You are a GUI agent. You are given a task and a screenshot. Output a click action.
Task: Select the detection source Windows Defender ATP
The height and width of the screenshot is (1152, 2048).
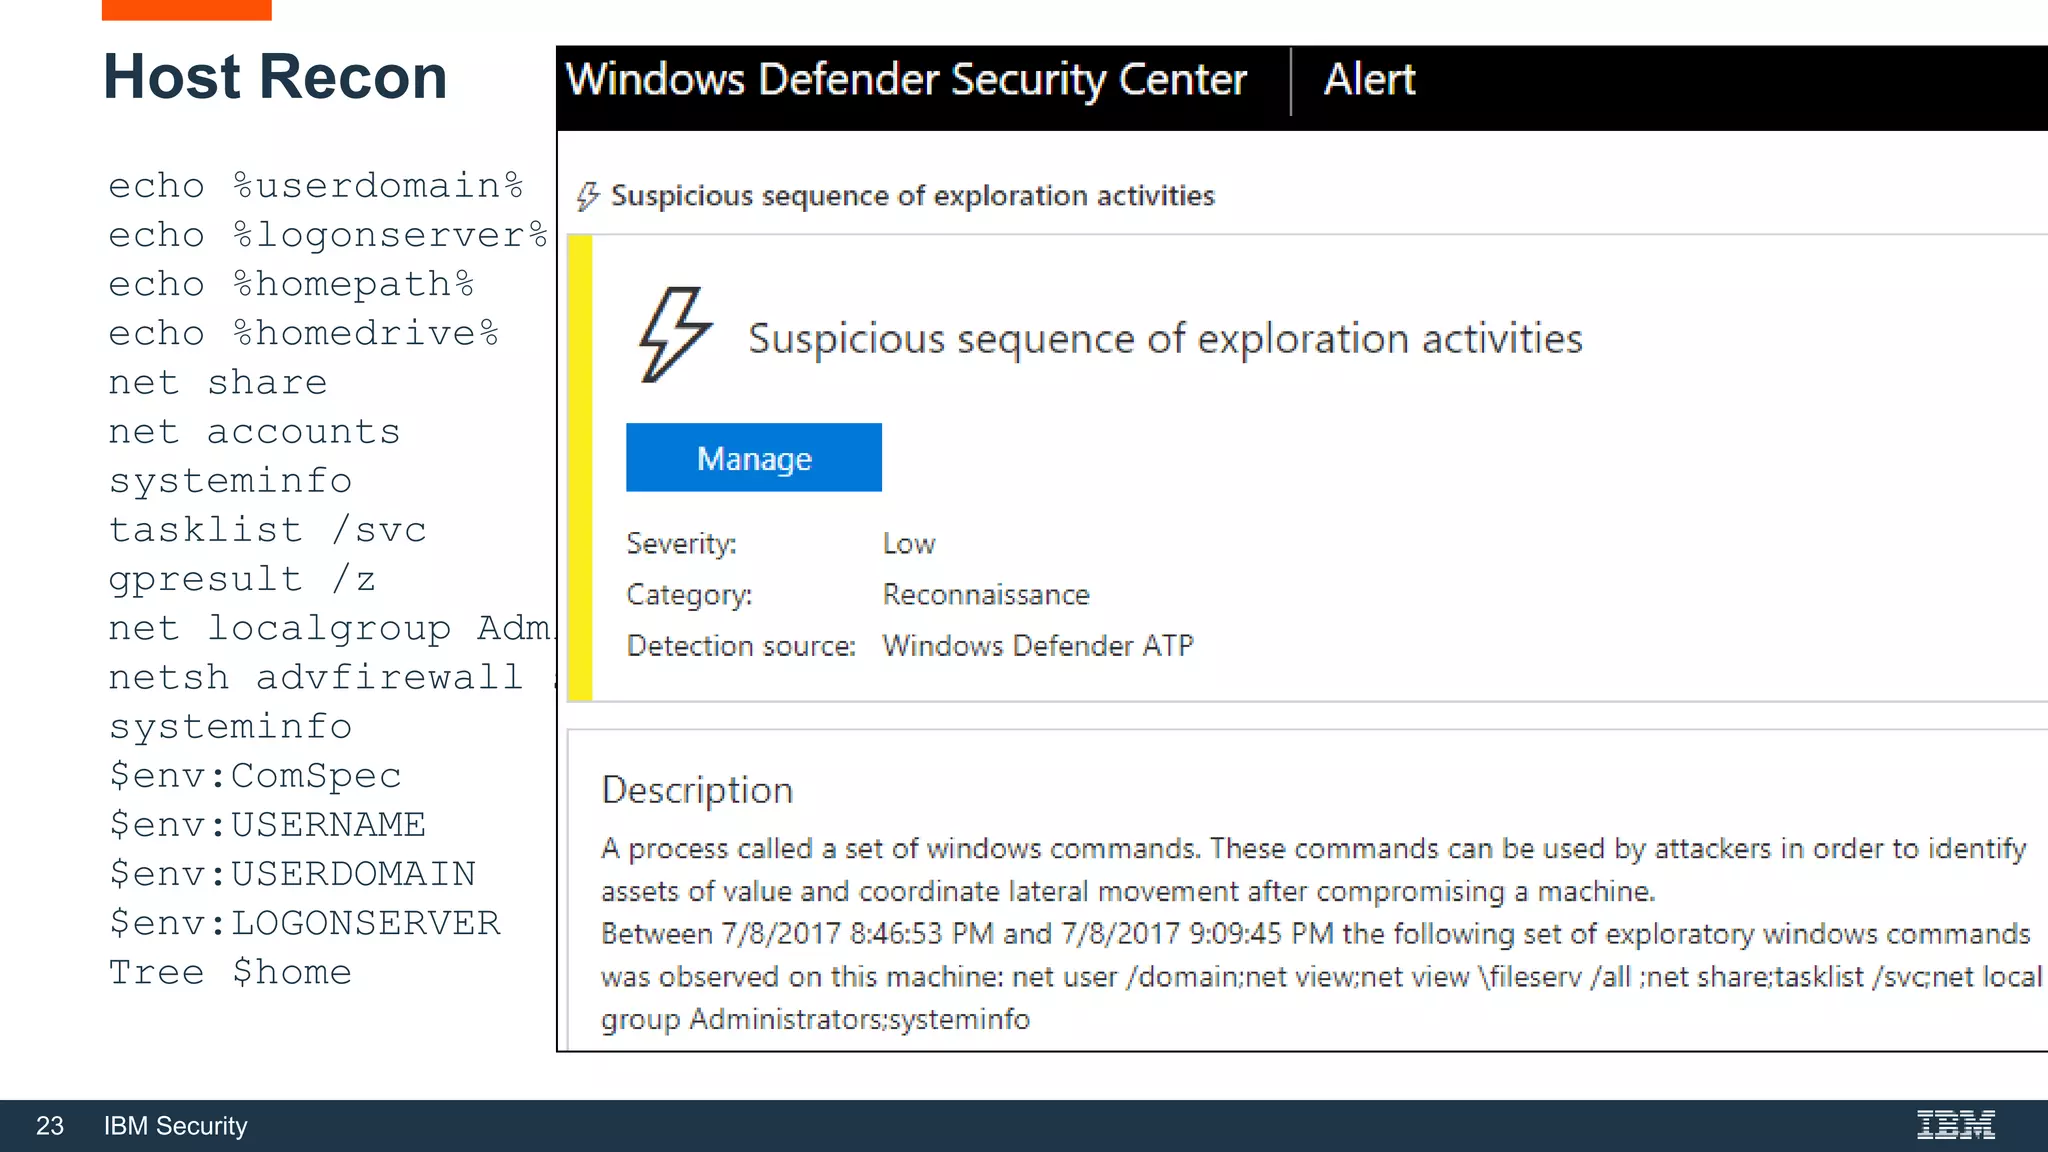coord(1038,645)
